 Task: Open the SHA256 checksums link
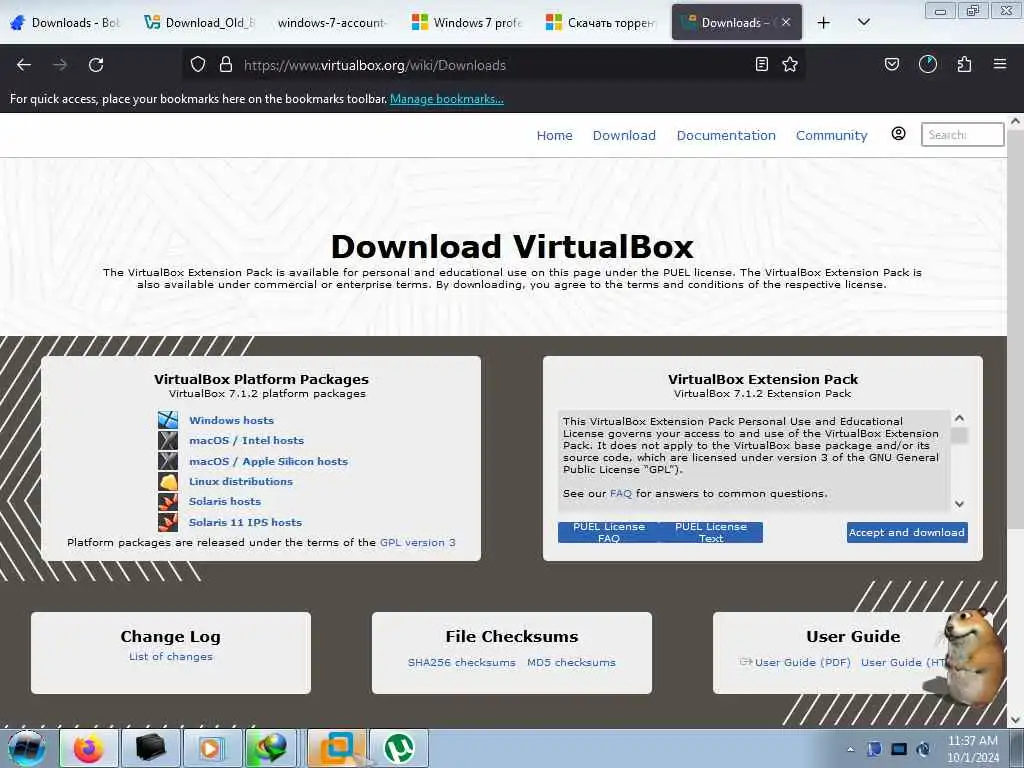tap(462, 662)
